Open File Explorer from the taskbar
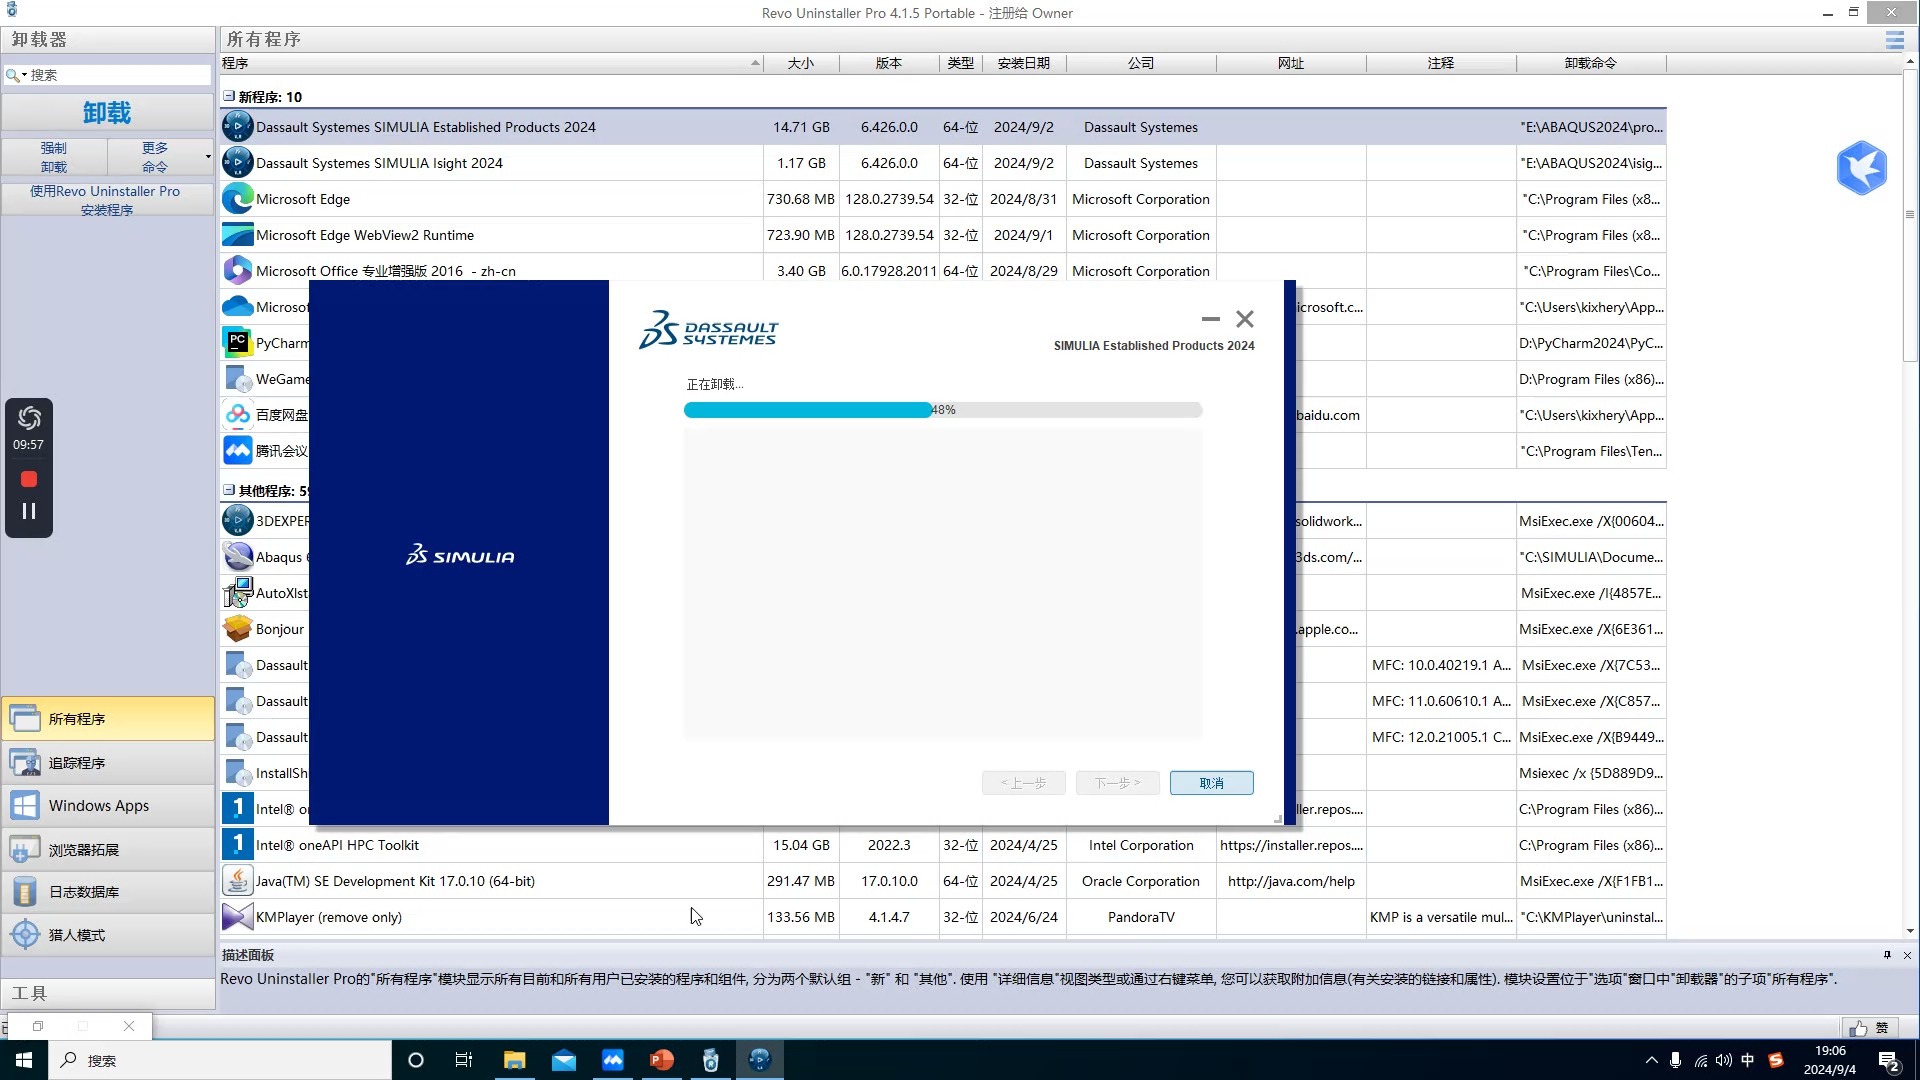 [514, 1060]
